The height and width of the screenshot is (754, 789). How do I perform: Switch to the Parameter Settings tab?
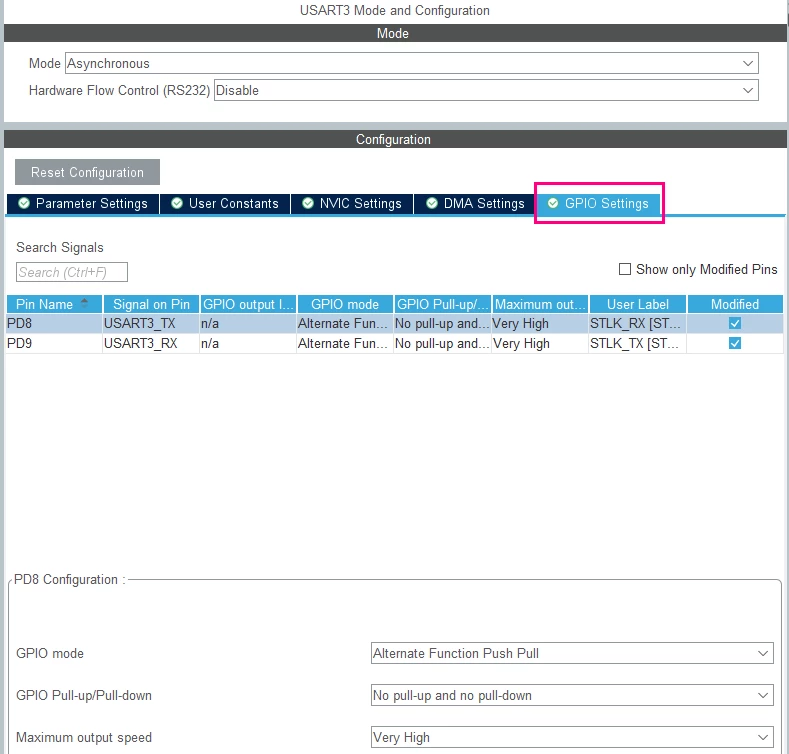pyautogui.click(x=83, y=204)
